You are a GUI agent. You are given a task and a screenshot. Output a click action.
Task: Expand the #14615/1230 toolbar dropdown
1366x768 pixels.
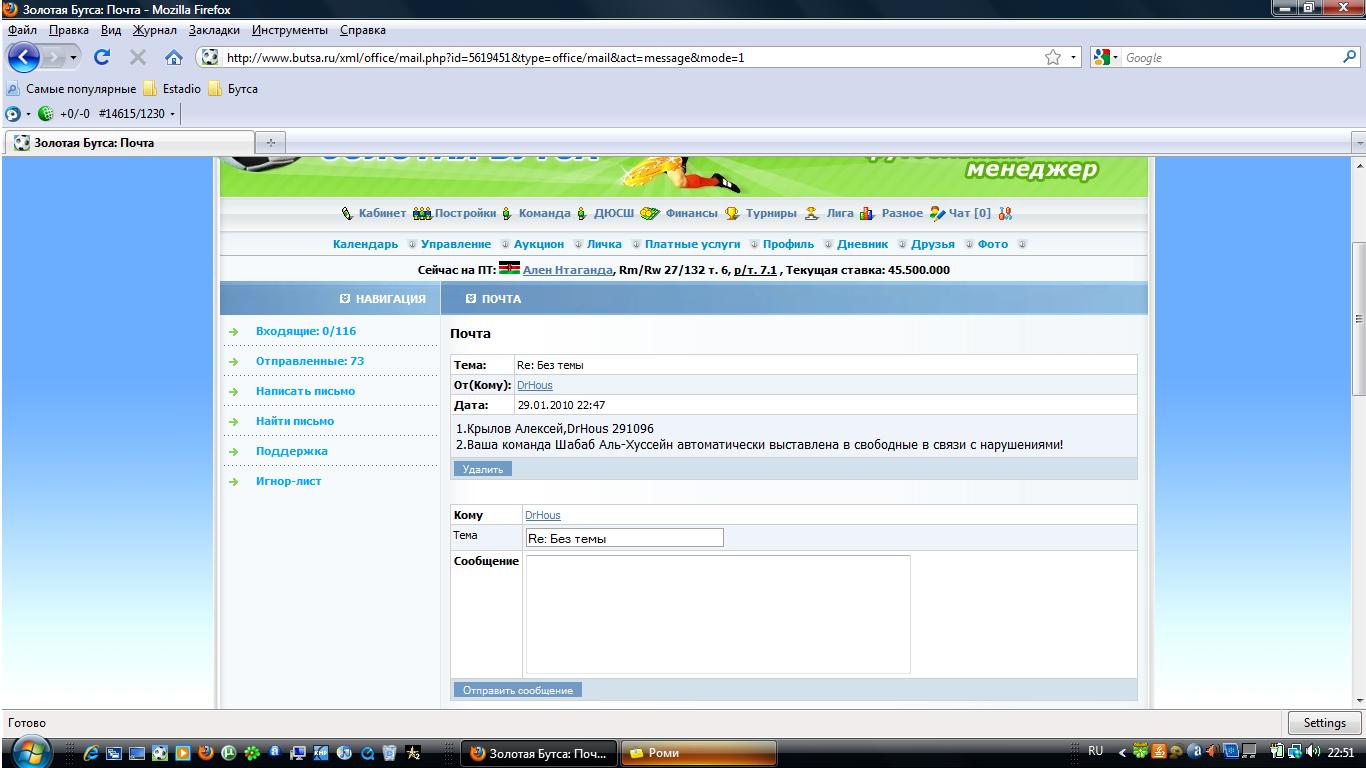pos(172,114)
